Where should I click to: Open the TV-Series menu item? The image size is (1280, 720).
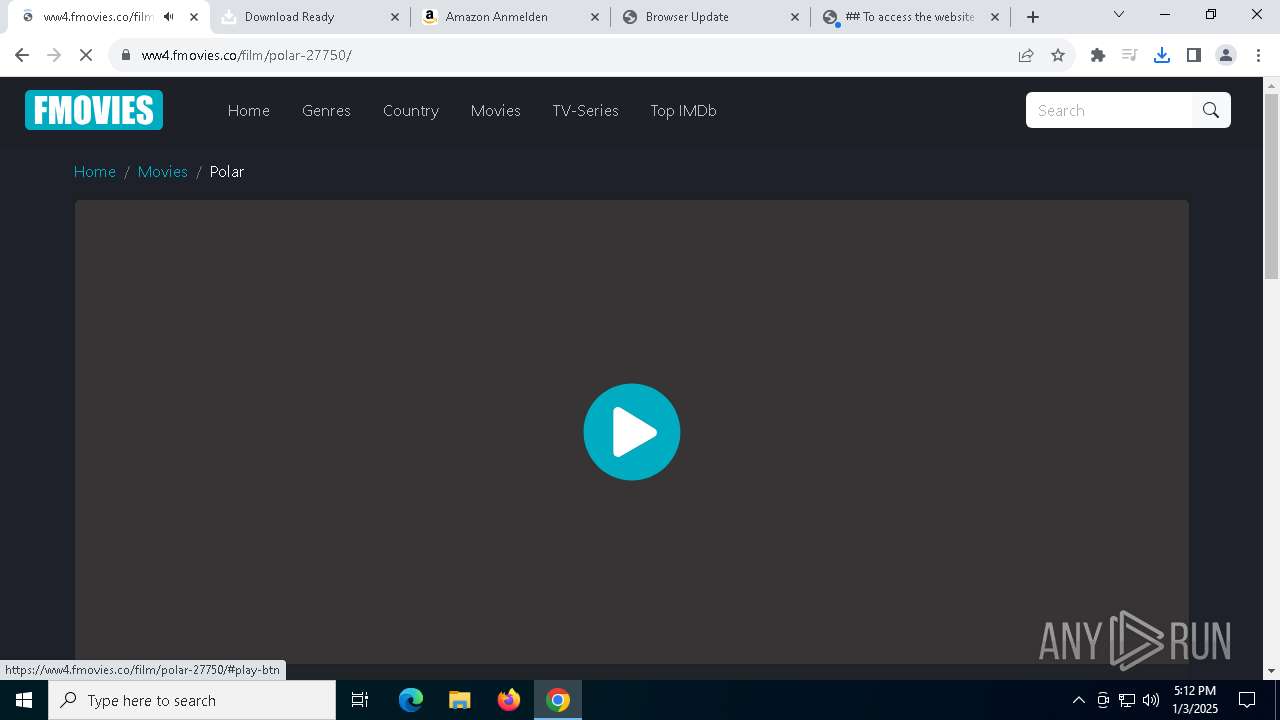click(586, 111)
